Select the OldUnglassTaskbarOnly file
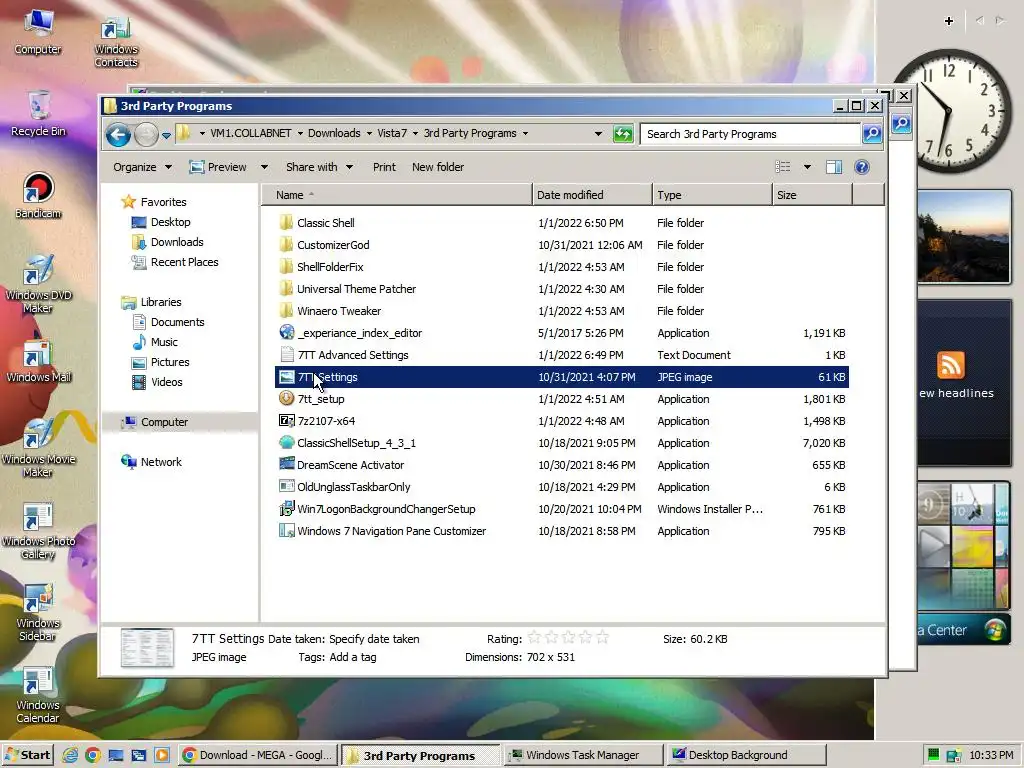The height and width of the screenshot is (768, 1024). pyautogui.click(x=562, y=487)
